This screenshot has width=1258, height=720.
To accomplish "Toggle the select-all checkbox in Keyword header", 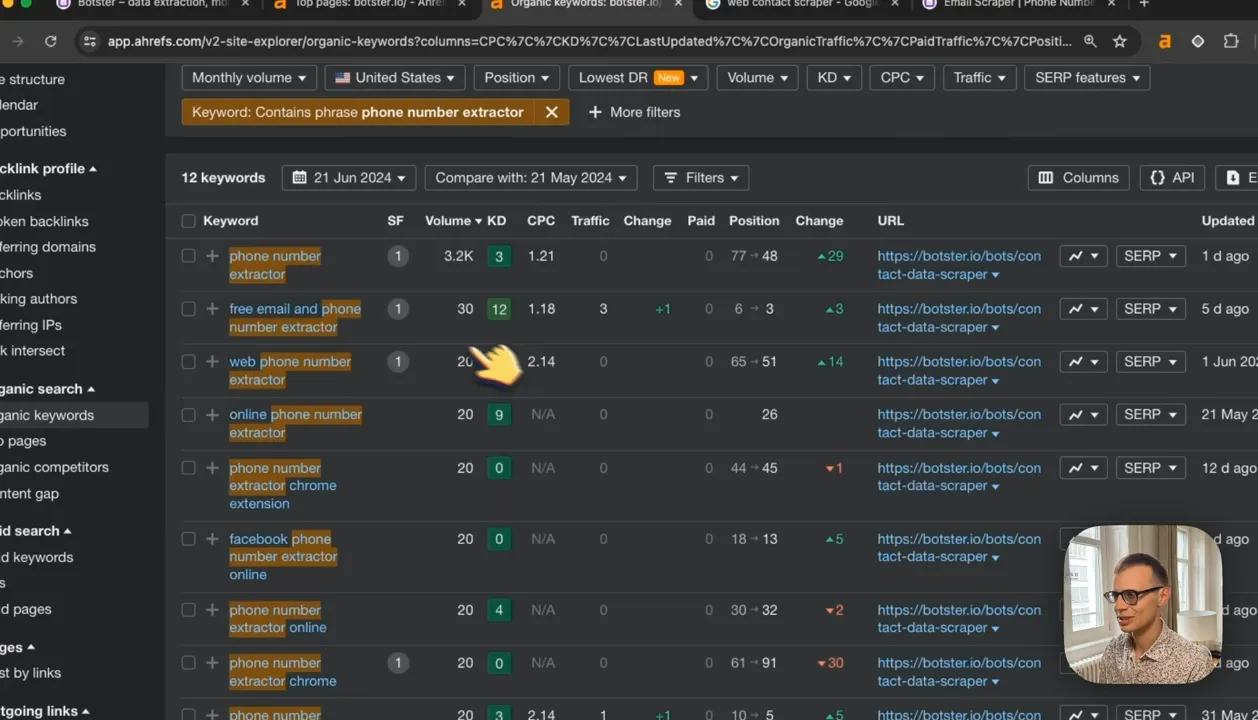I will coord(188,221).
